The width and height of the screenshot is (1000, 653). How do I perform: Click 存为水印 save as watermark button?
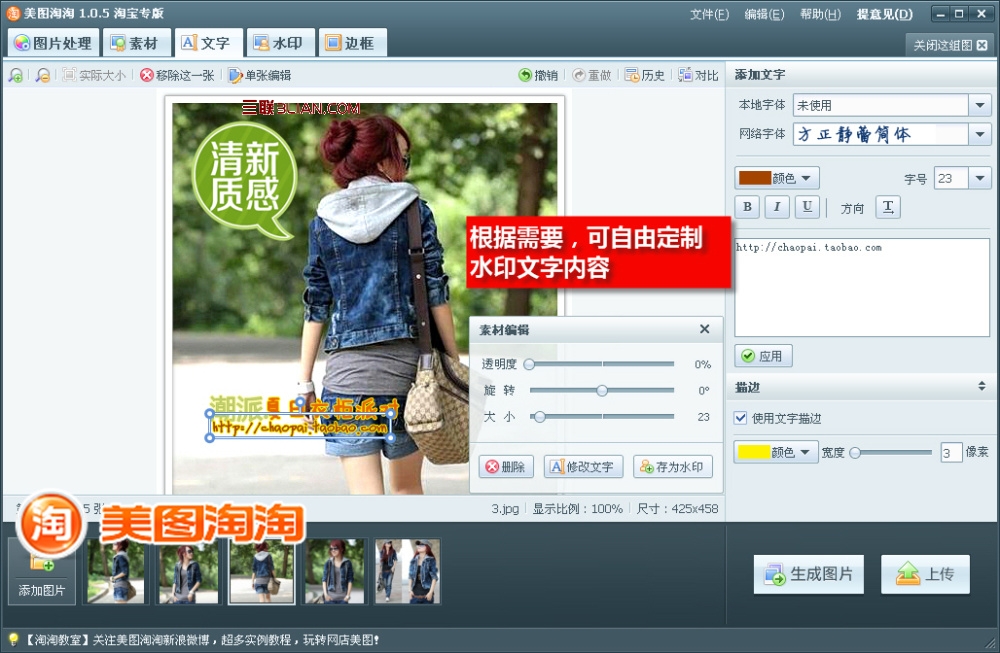[x=673, y=467]
